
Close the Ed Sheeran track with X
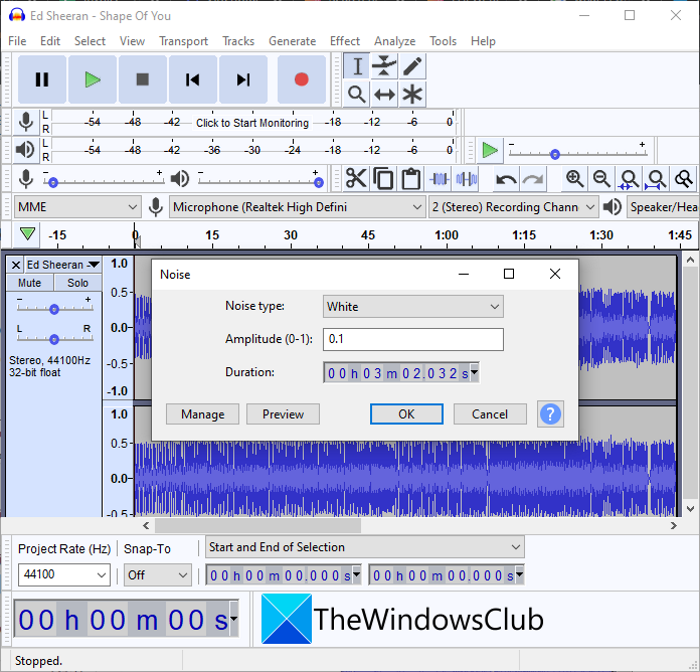15,265
